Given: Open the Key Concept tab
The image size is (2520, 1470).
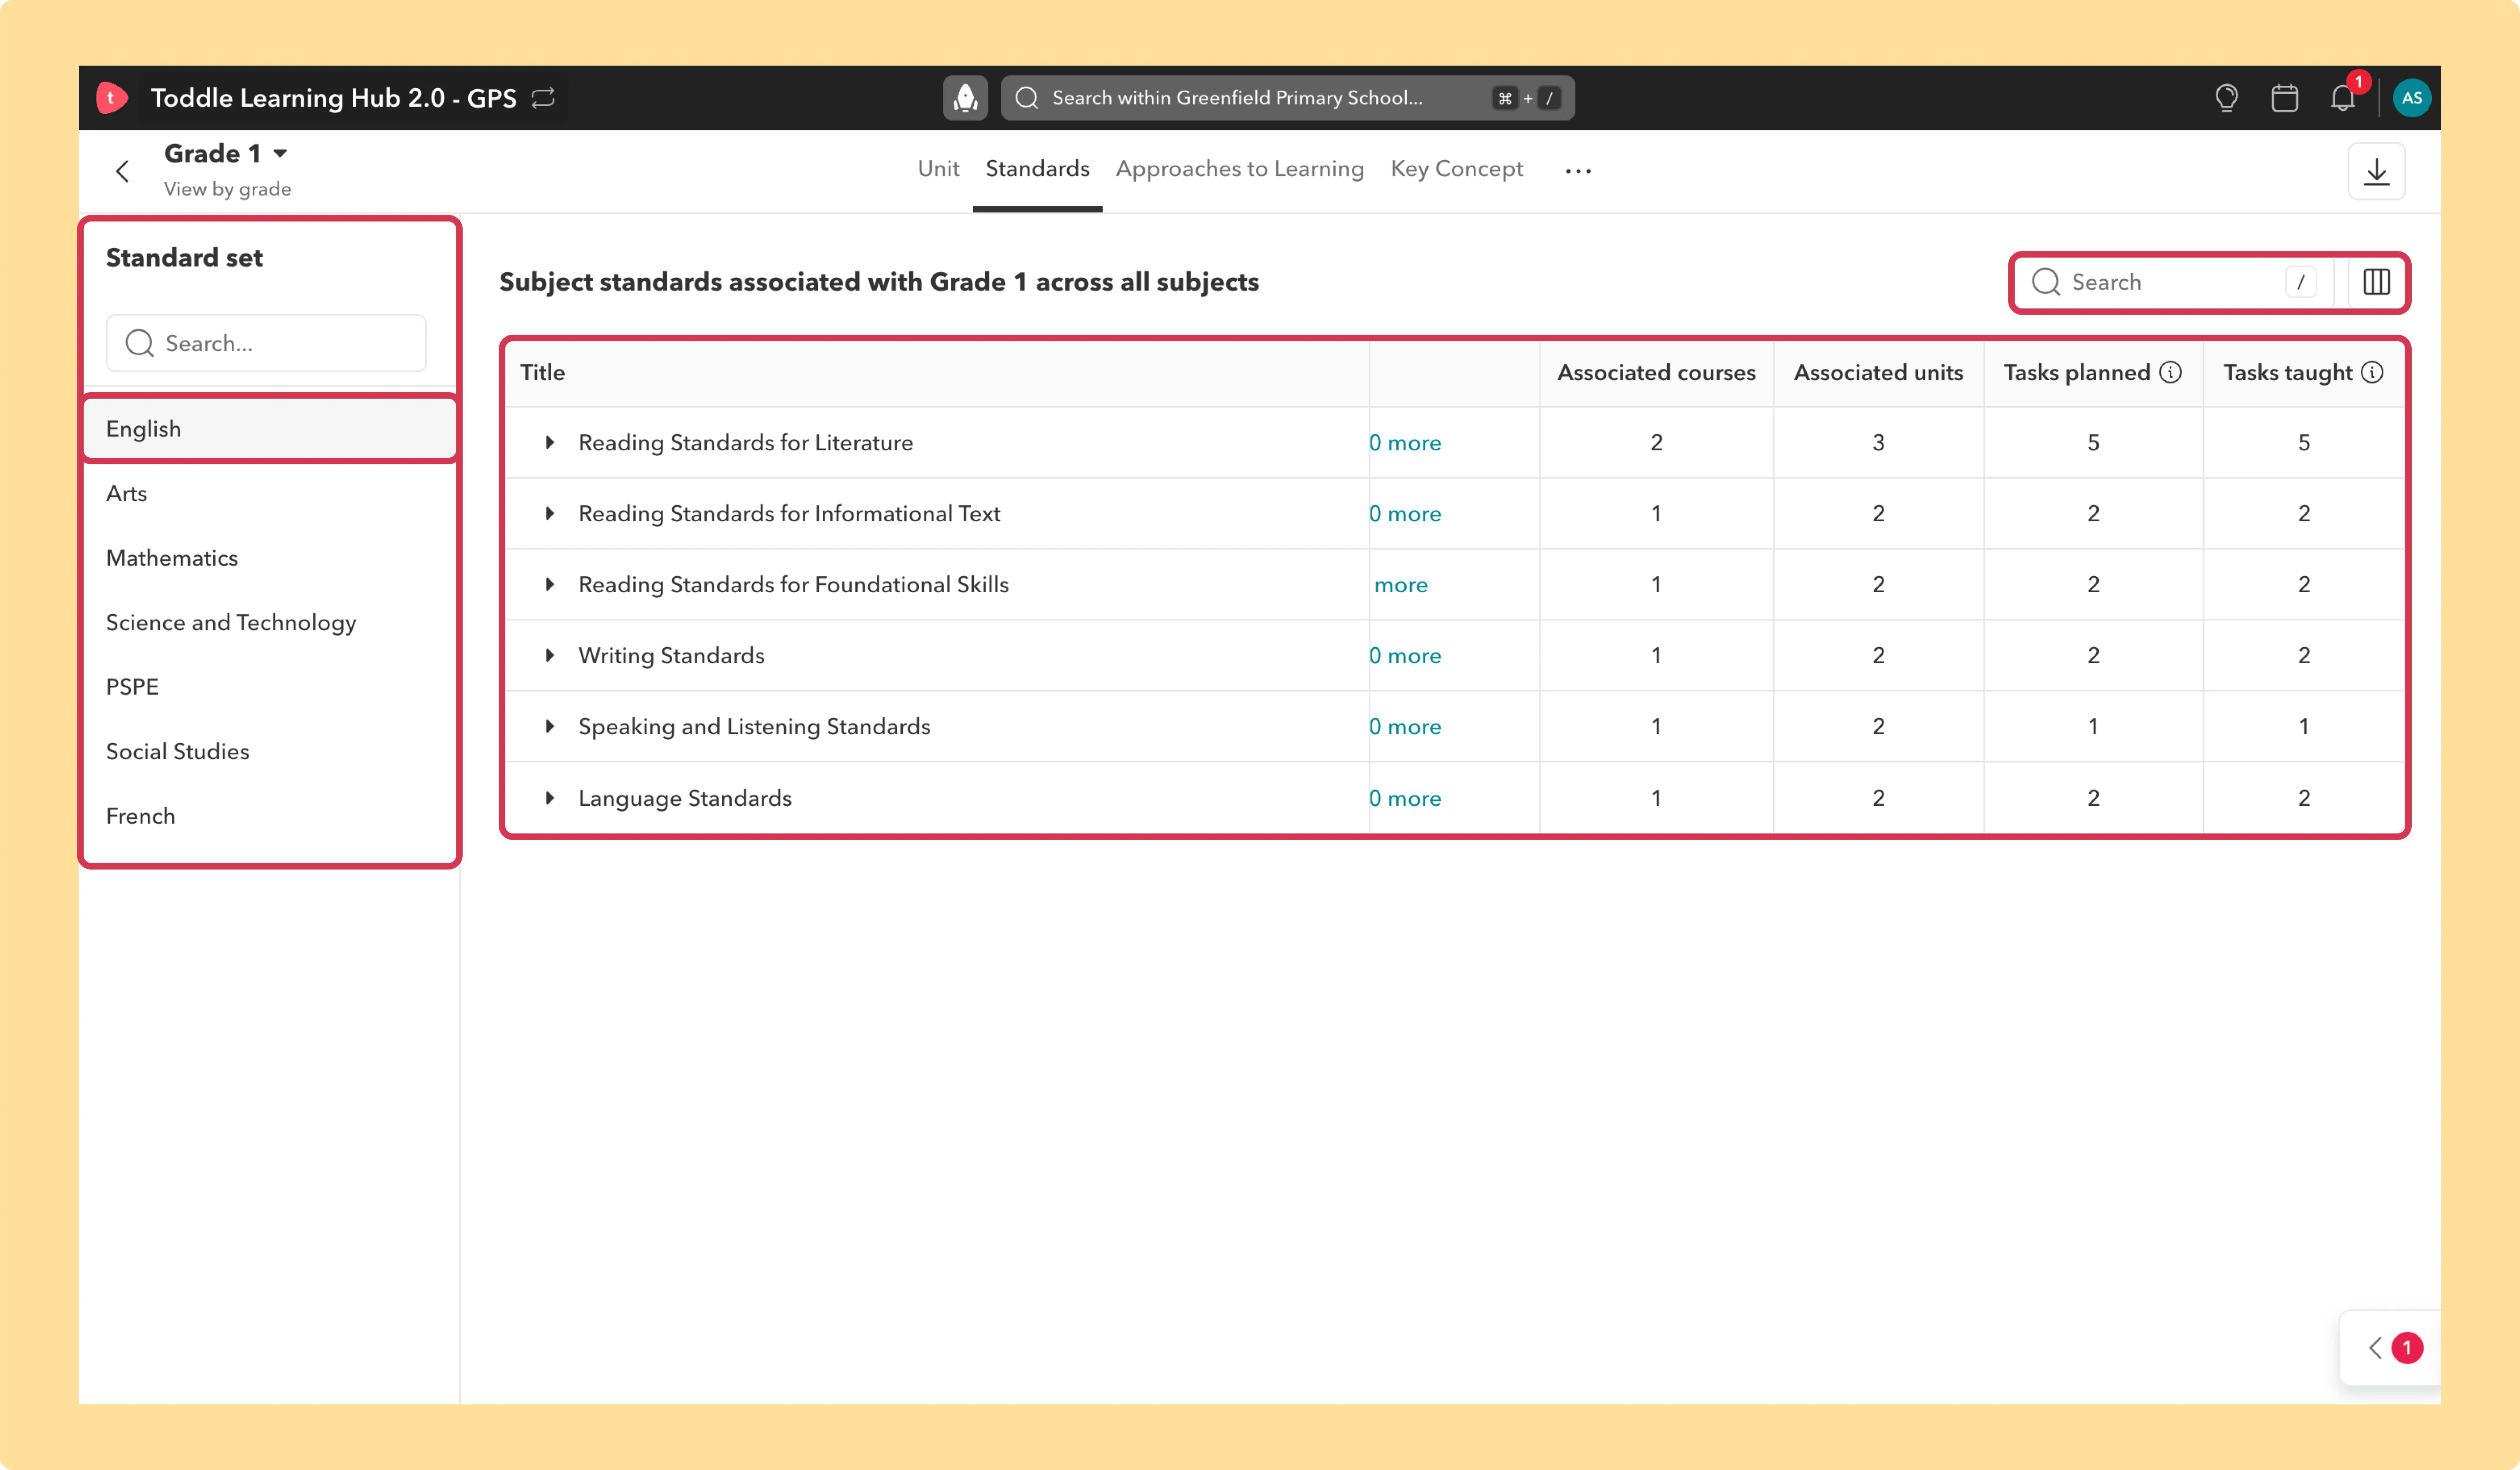Looking at the screenshot, I should [x=1456, y=169].
